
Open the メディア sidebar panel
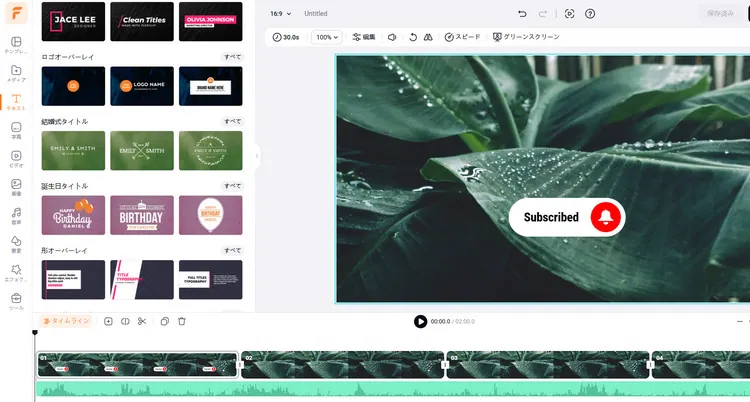click(16, 74)
